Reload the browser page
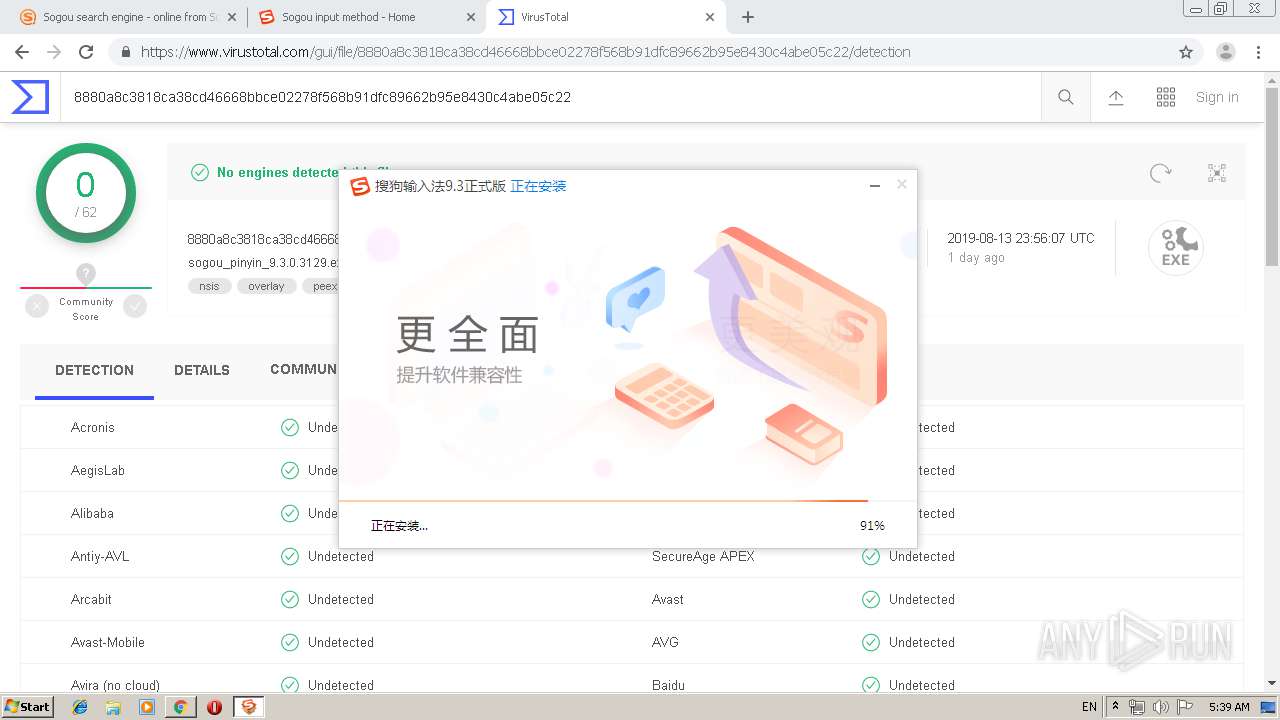This screenshot has width=1280, height=720. (86, 52)
